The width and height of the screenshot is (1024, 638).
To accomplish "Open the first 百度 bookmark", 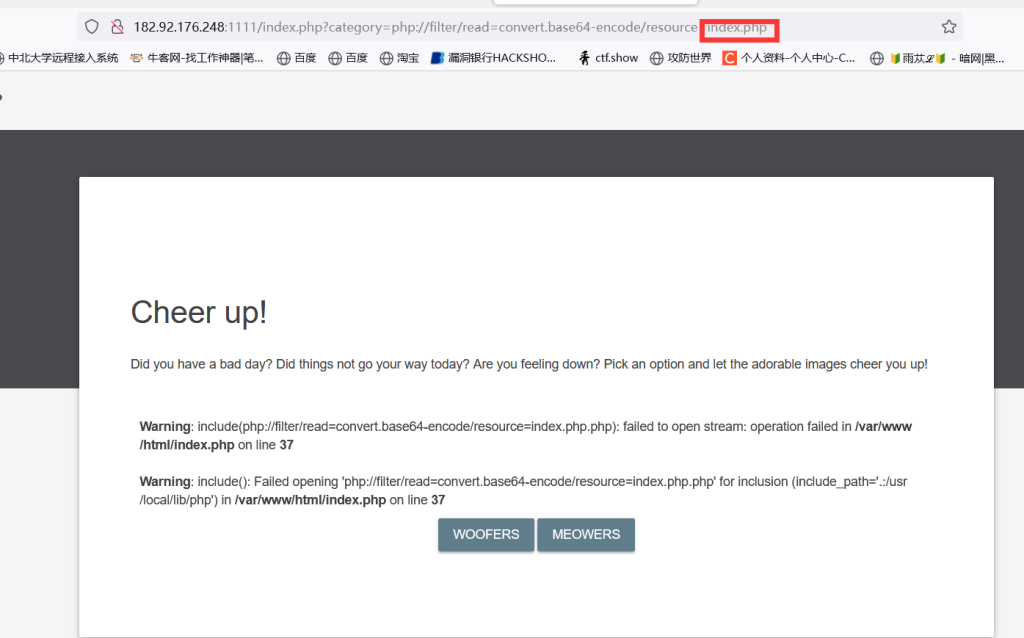I will point(296,58).
